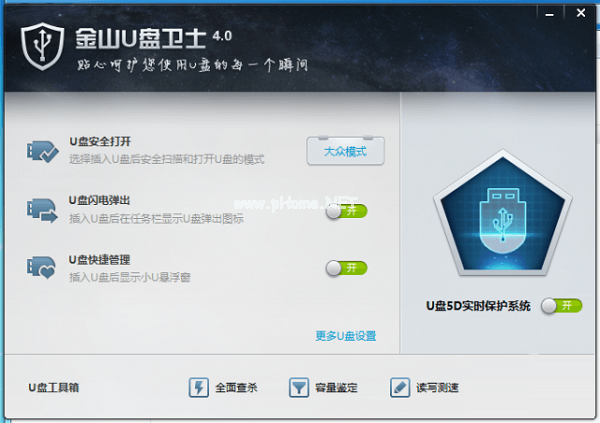The image size is (600, 423).
Task: Click the U盘闪电弹出 eject arrow icon
Action: tap(42, 210)
